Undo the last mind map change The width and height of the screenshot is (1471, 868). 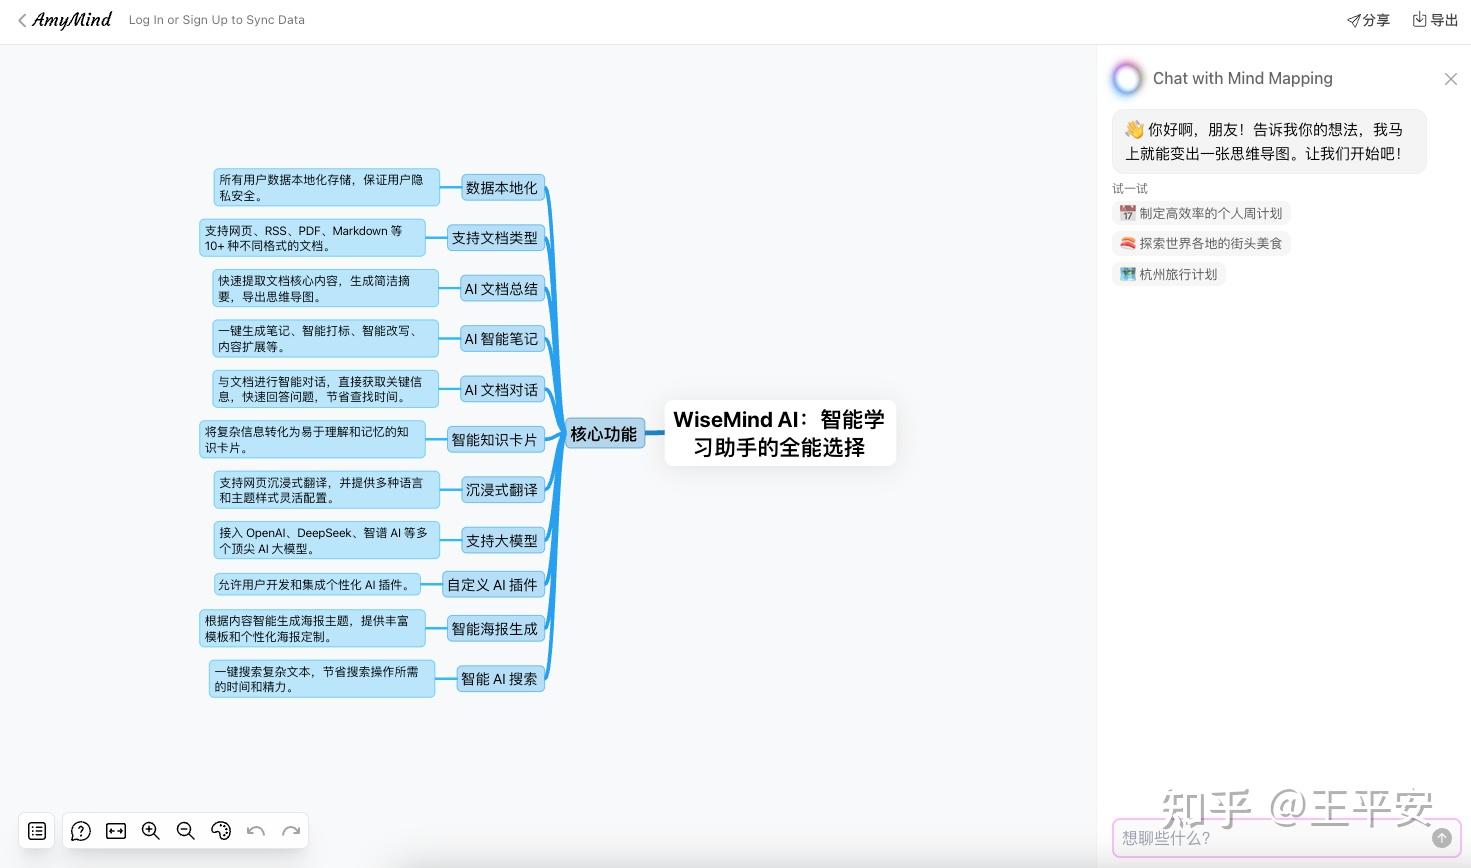point(256,831)
